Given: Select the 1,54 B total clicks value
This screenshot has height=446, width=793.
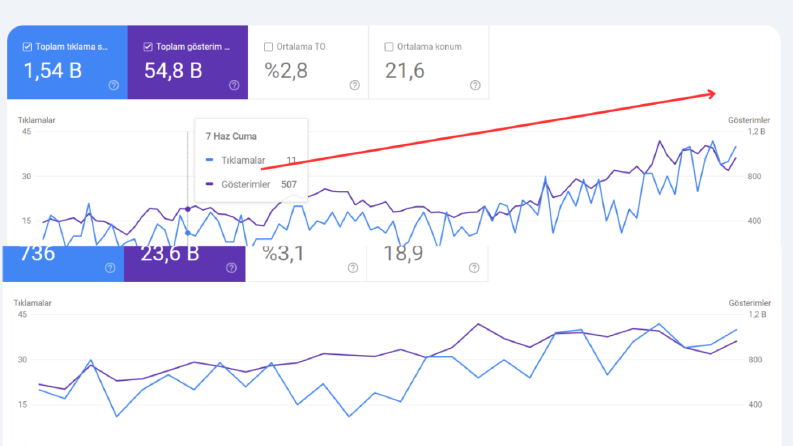Looking at the screenshot, I should tap(53, 71).
